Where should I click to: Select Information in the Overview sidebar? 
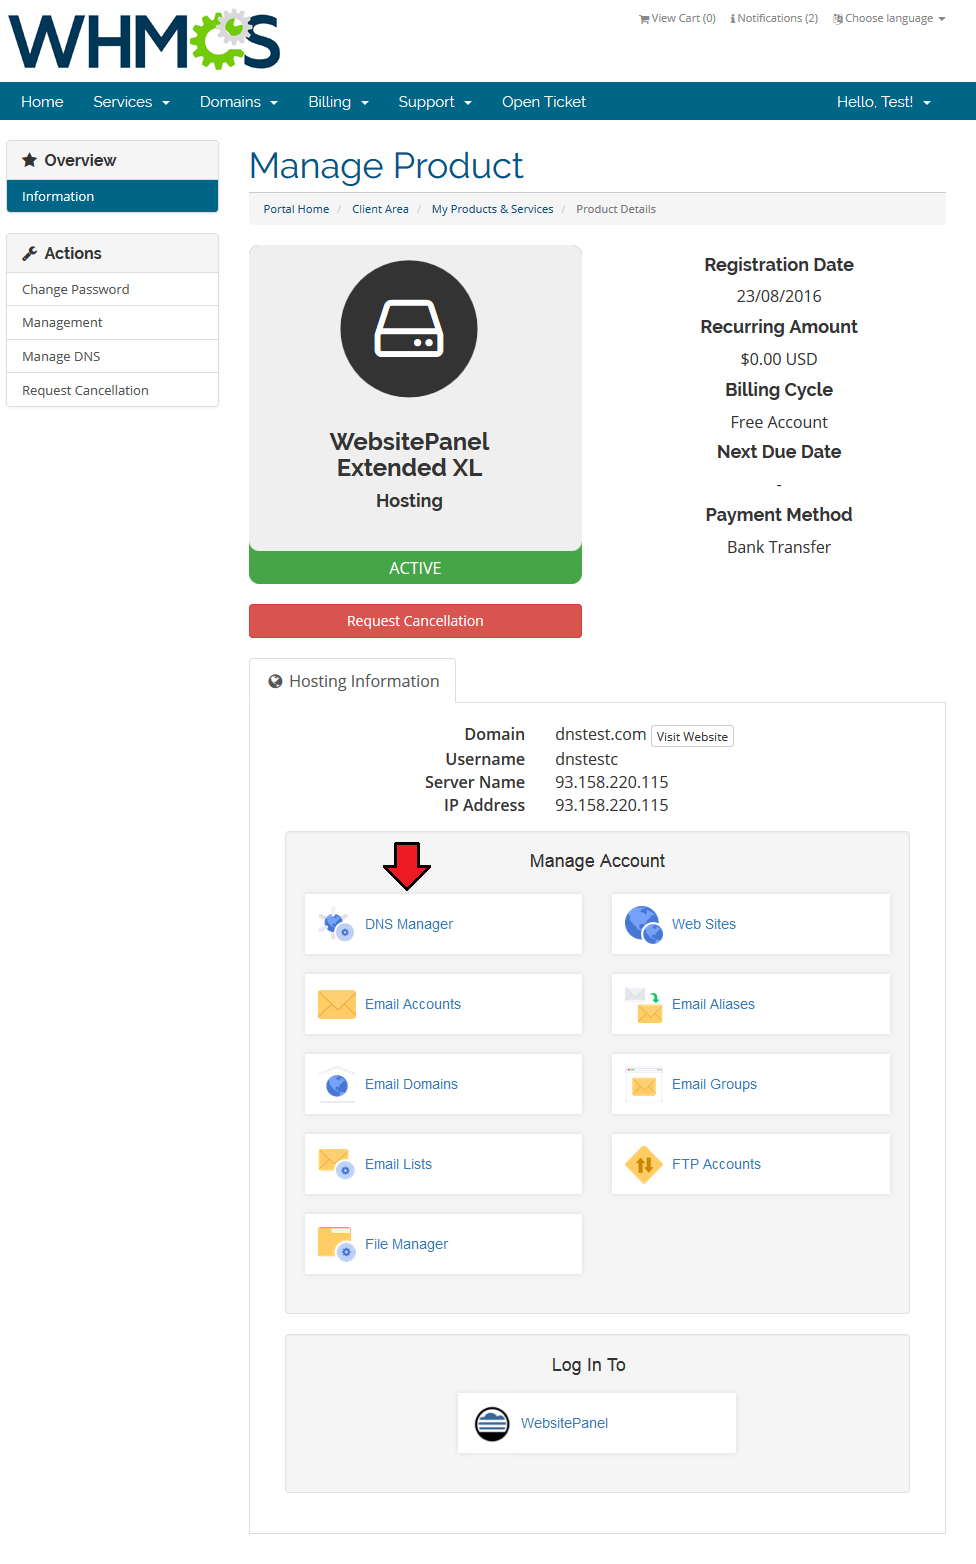point(112,196)
